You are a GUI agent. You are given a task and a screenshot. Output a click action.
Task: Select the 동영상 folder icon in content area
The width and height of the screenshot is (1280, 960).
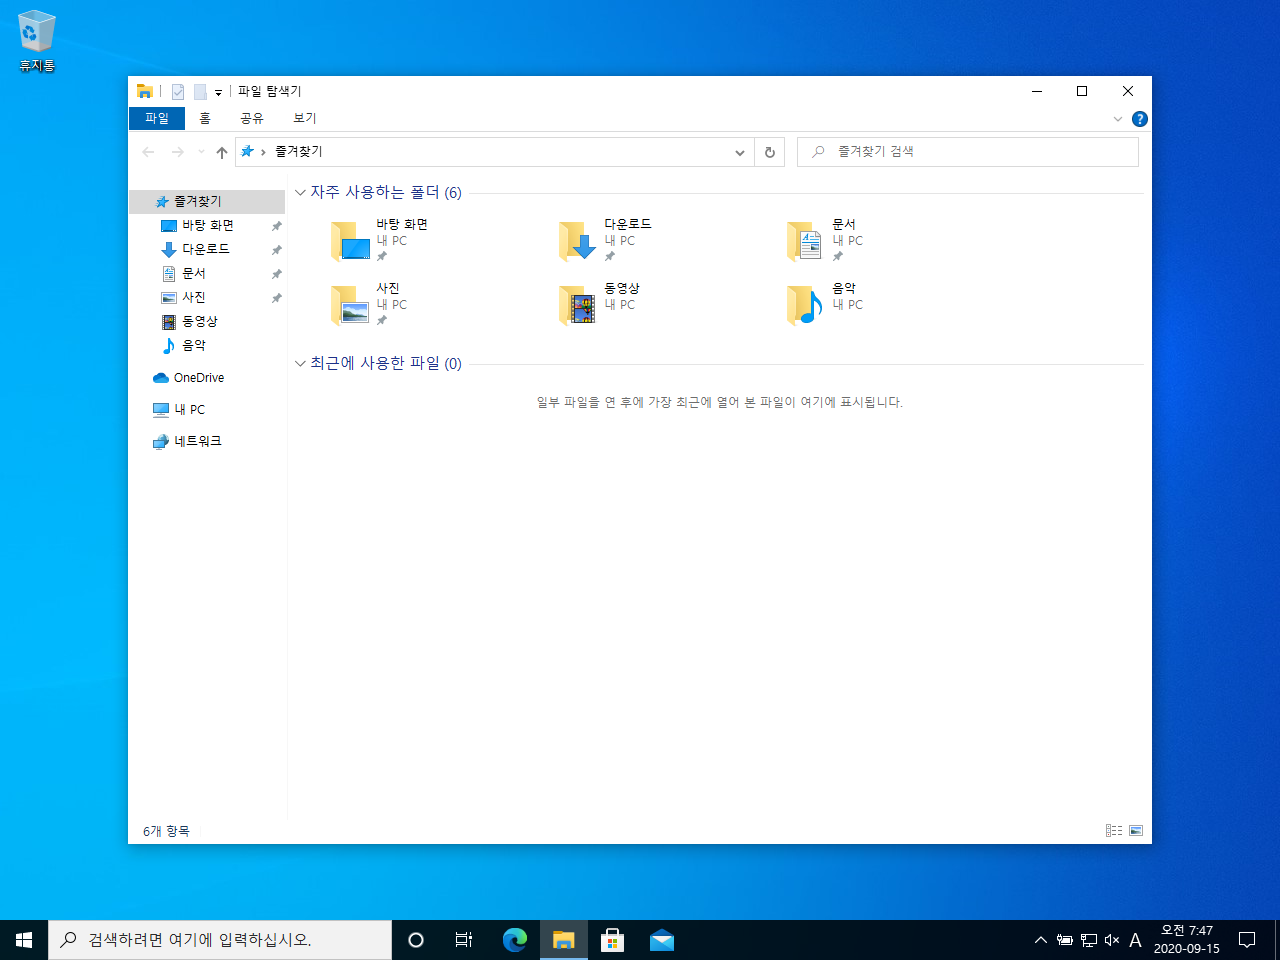(578, 305)
